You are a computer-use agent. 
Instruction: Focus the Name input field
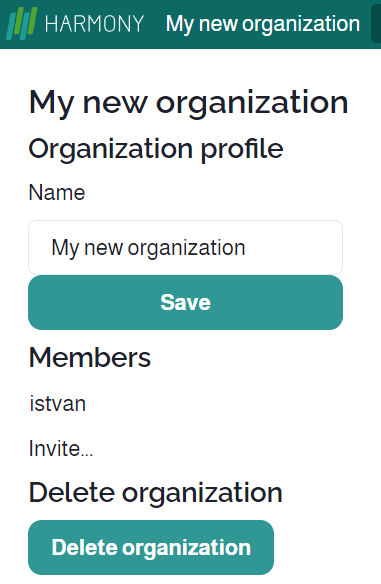pos(185,248)
